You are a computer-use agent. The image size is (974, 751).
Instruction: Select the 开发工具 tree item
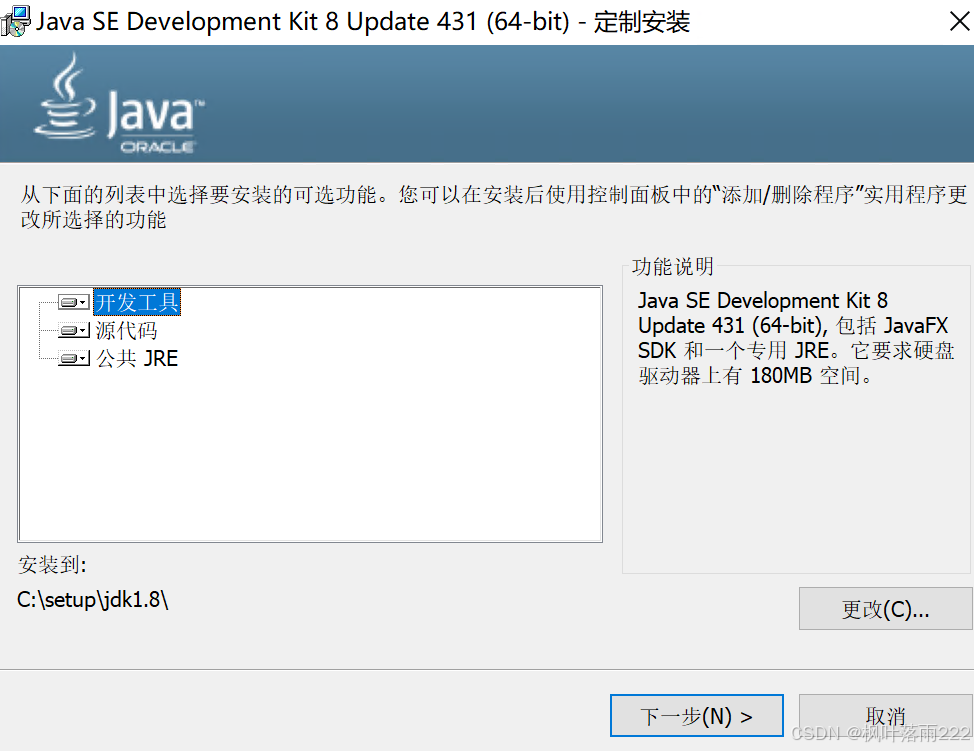pyautogui.click(x=137, y=303)
